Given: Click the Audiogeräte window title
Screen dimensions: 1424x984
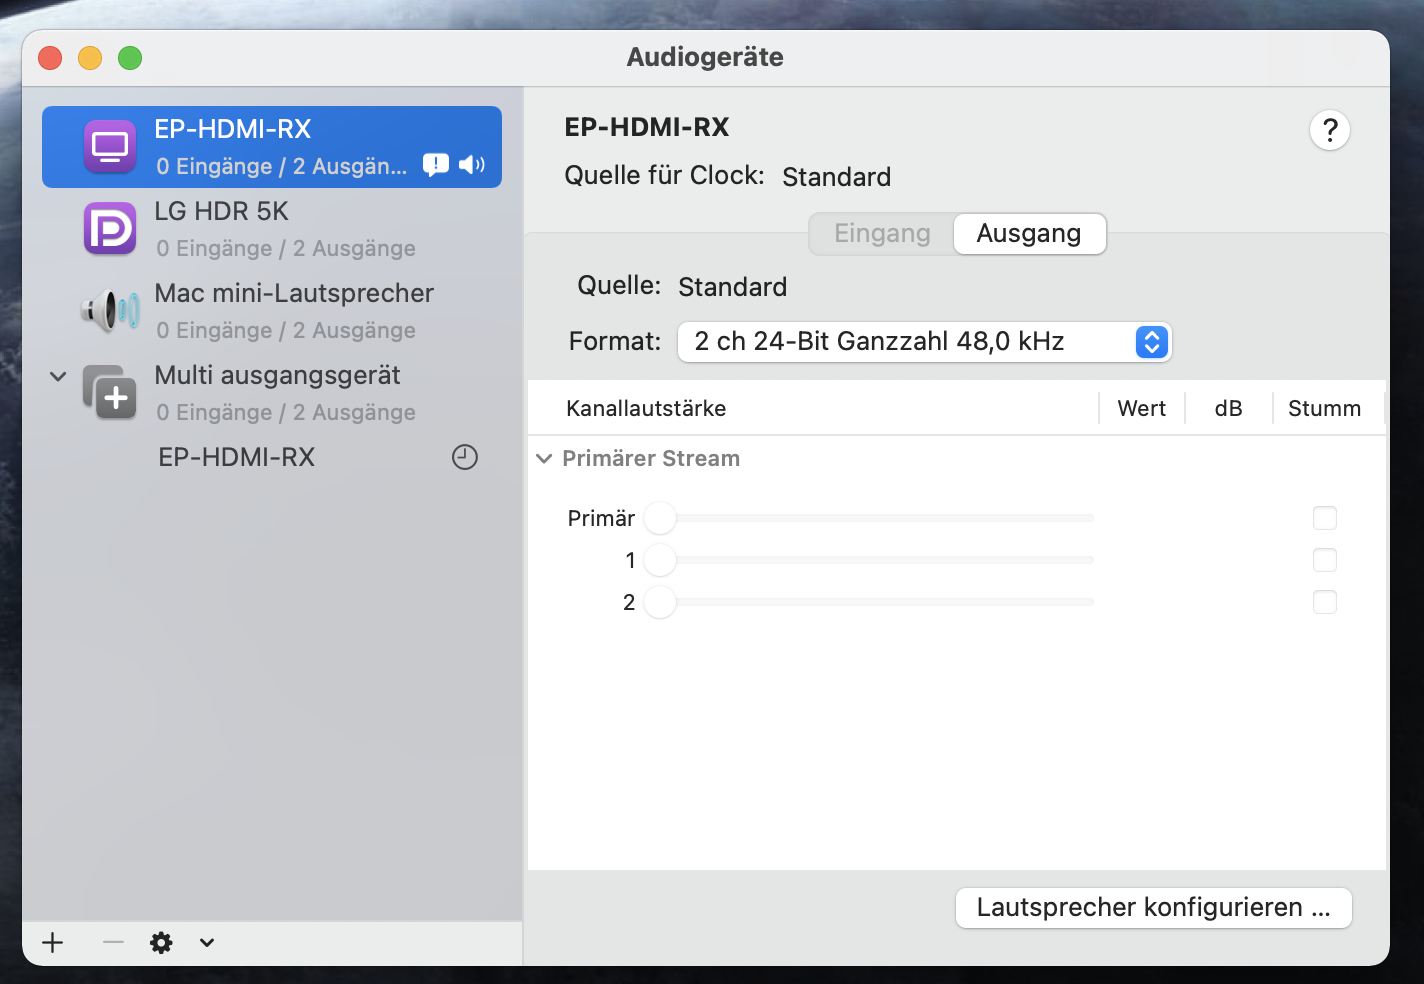Looking at the screenshot, I should (x=705, y=57).
